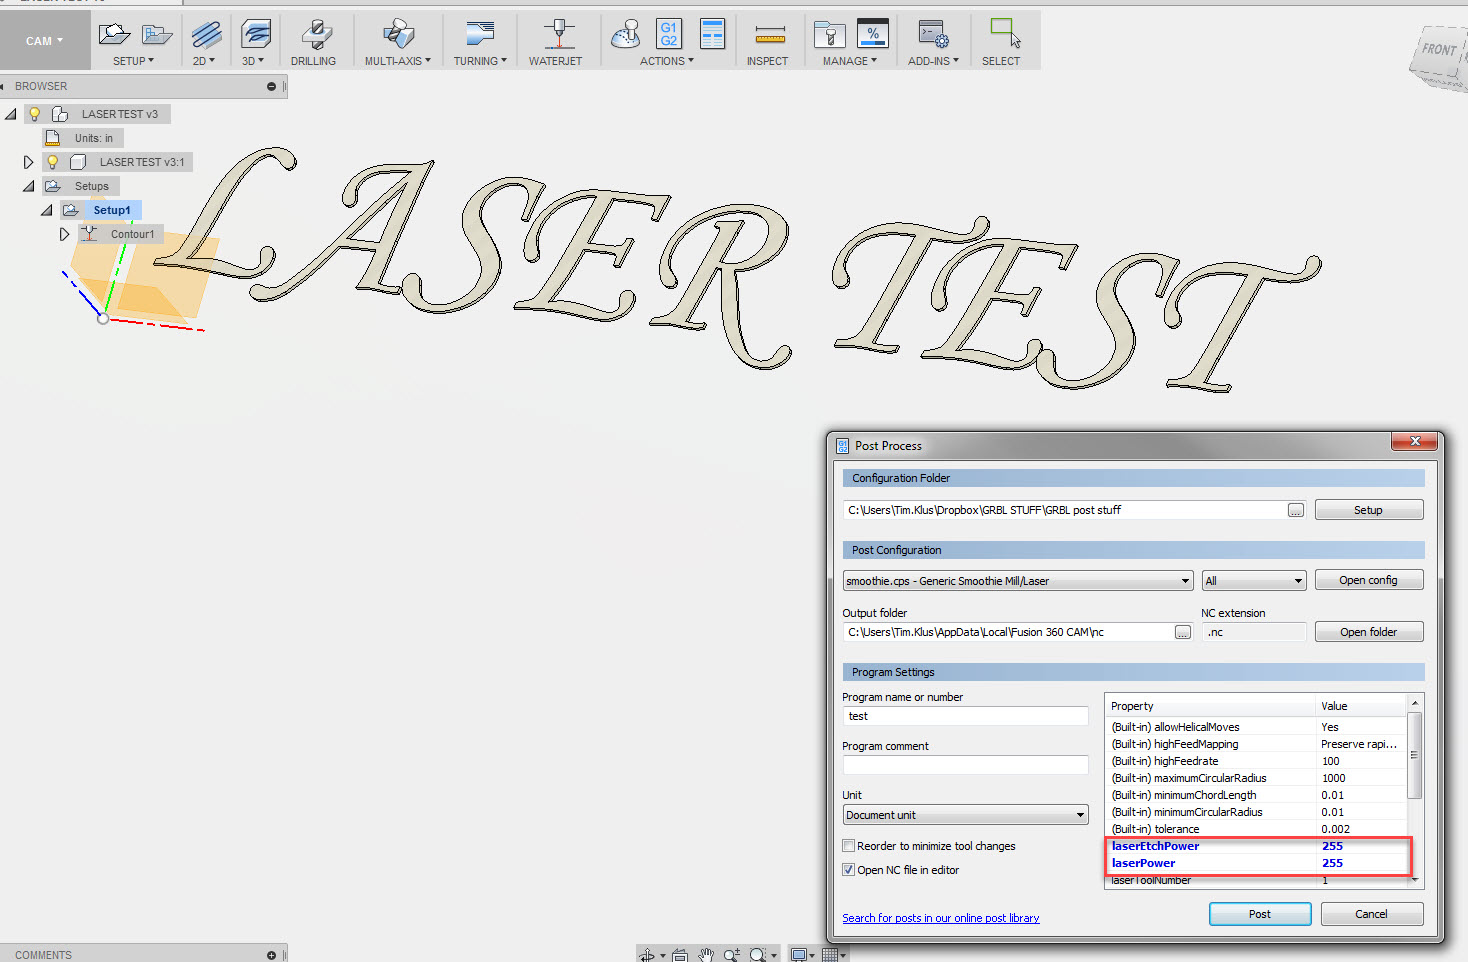
Task: Collapse the Setups tree node
Action: 29,186
